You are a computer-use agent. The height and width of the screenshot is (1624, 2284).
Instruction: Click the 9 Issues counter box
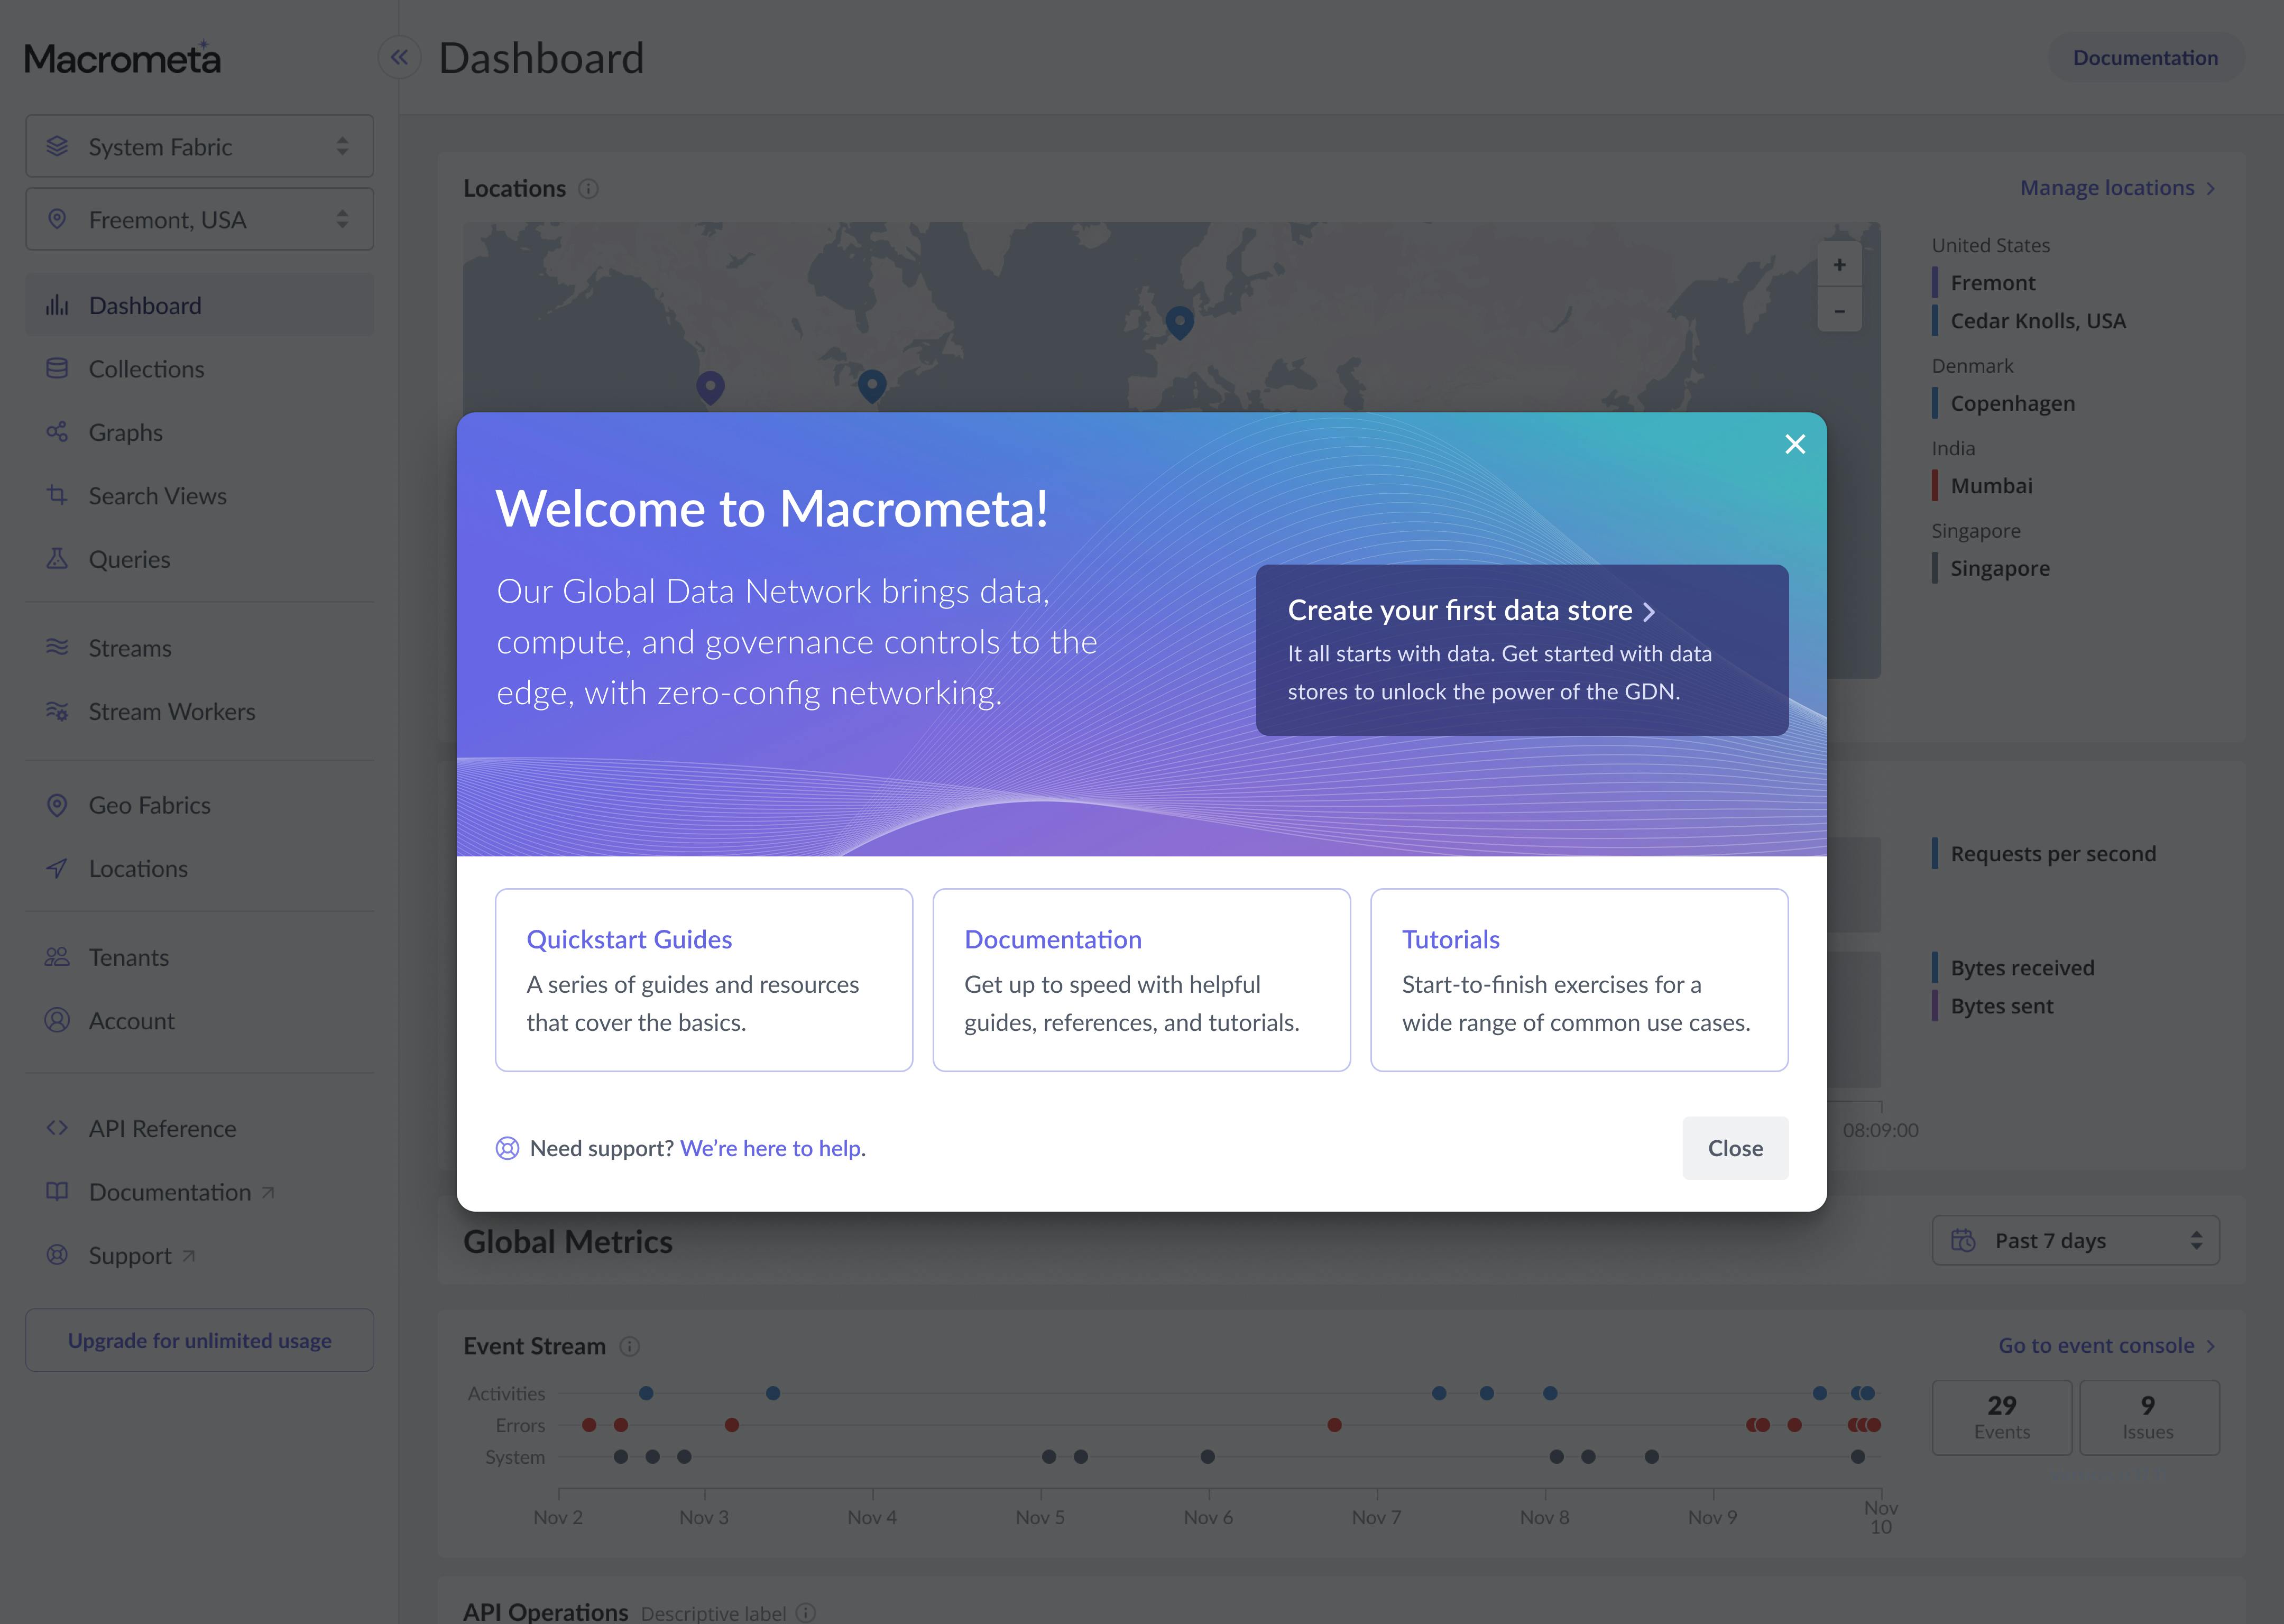point(2149,1417)
